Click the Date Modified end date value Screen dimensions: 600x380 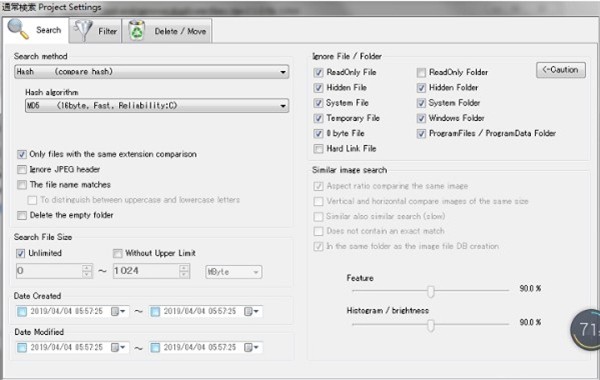point(200,347)
